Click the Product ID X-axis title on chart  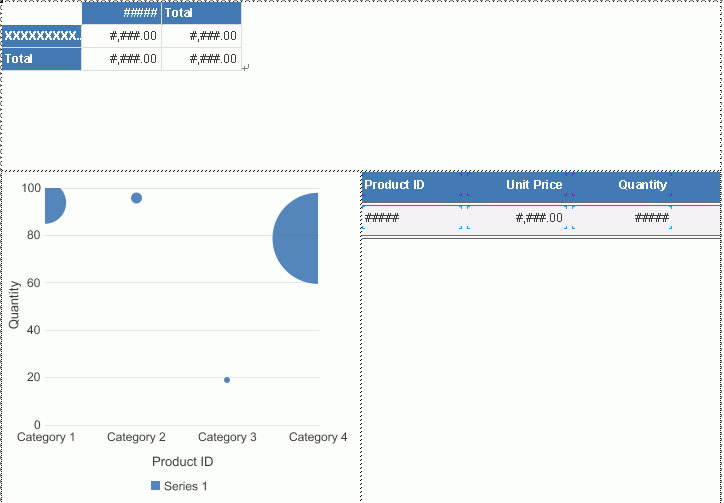(182, 462)
